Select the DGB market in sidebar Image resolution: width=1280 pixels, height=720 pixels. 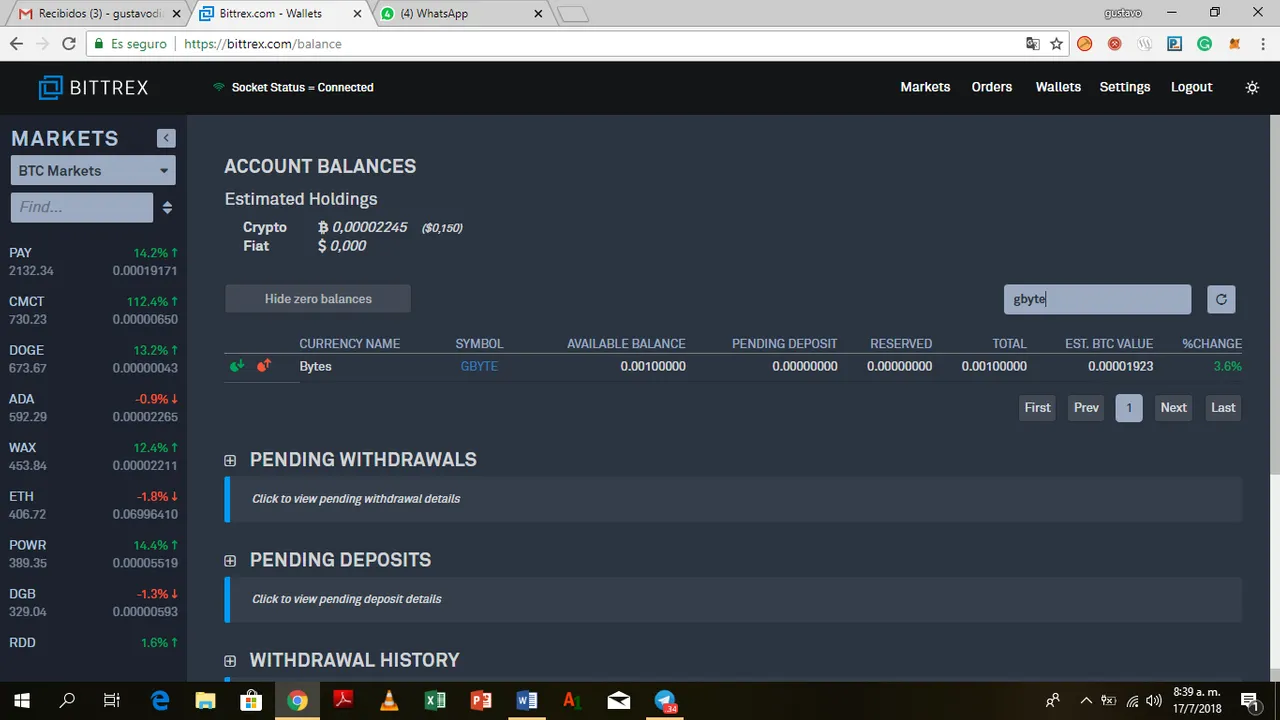(x=93, y=602)
